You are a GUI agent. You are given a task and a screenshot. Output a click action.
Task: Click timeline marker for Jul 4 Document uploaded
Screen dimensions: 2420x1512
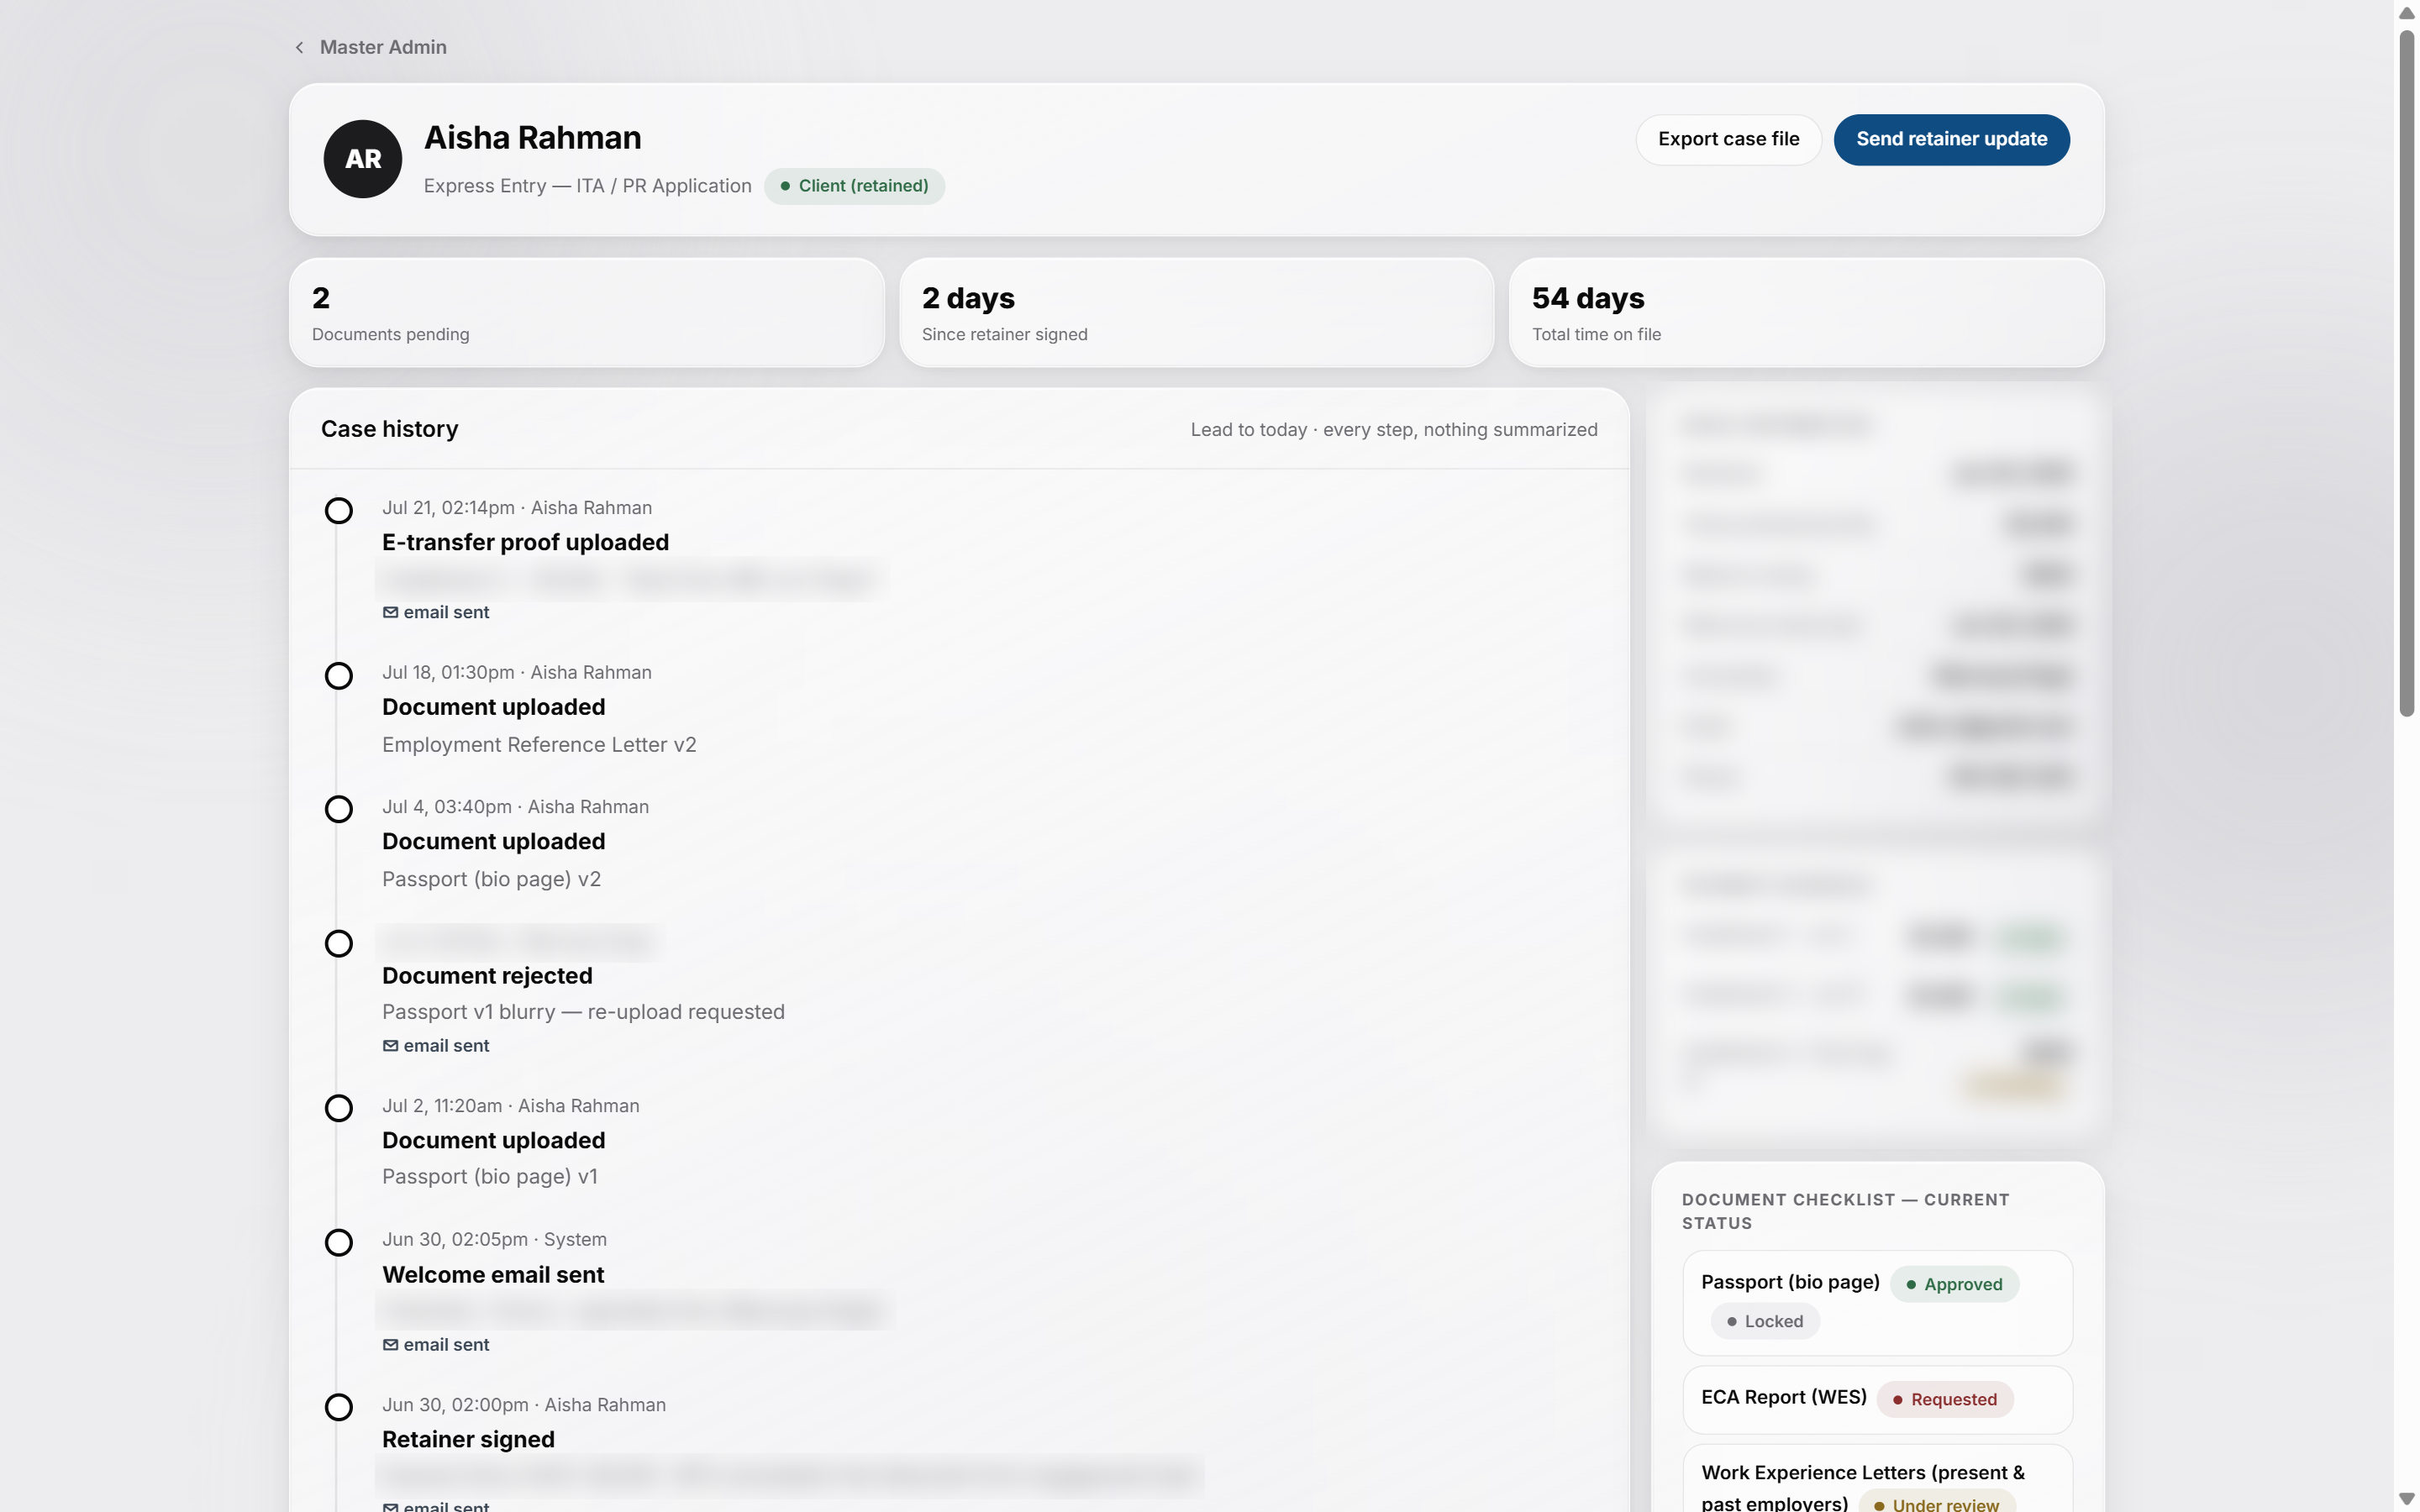coord(339,809)
